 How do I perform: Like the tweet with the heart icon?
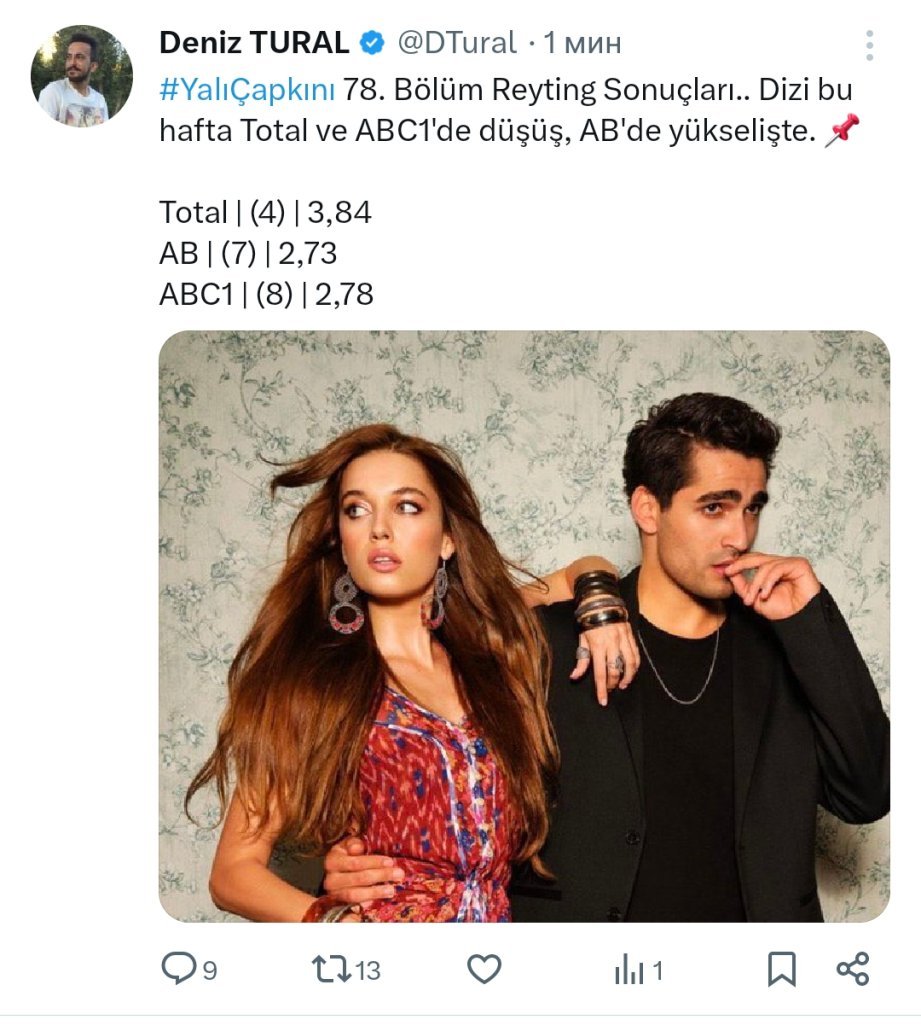tap(484, 968)
